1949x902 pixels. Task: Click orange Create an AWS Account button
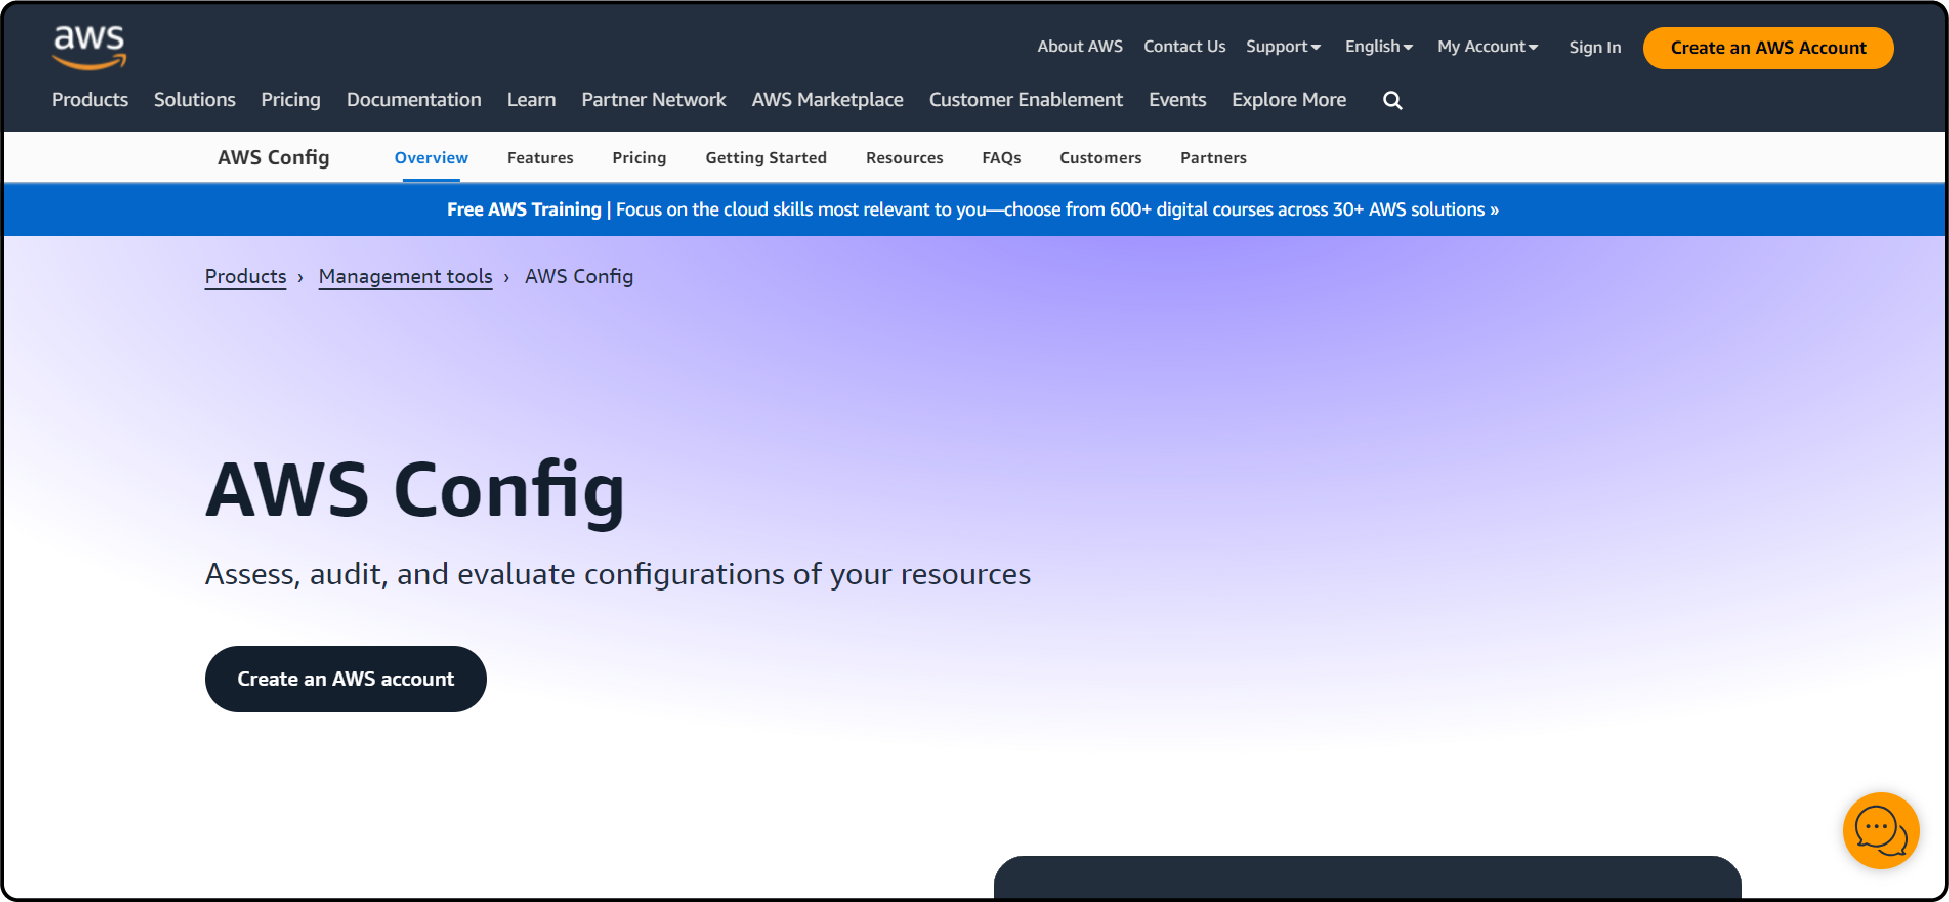[x=1768, y=48]
